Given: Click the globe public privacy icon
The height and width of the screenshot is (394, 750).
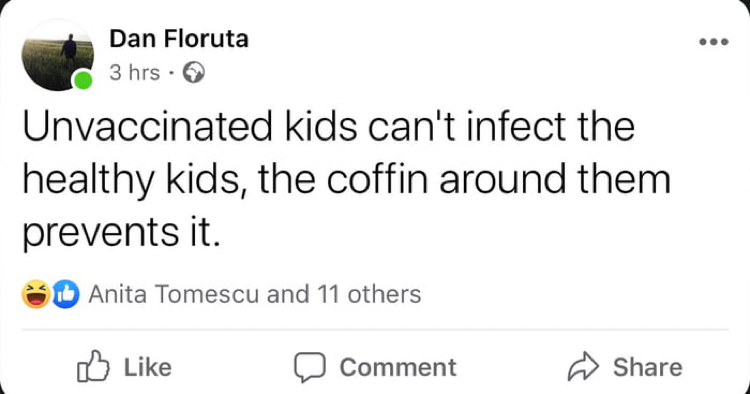Looking at the screenshot, I should [194, 73].
